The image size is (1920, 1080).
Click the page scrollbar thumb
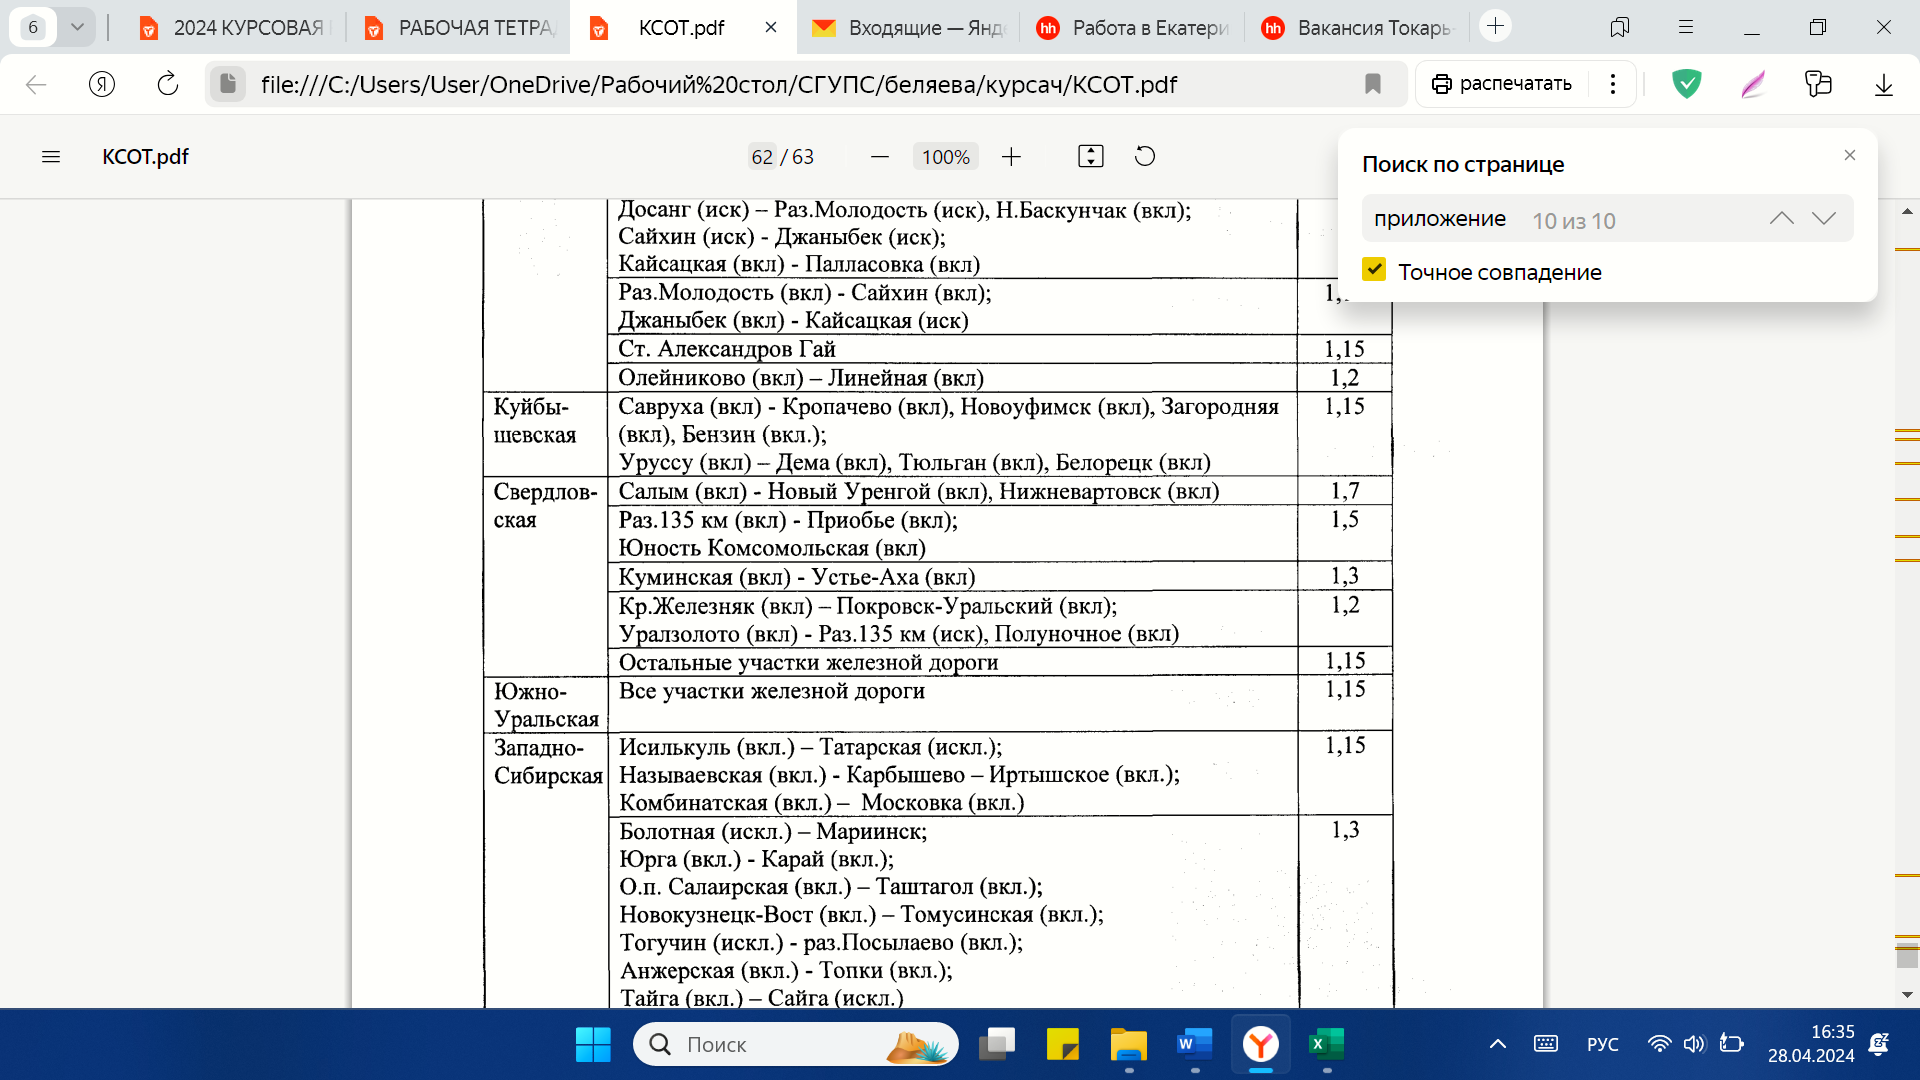point(1907,956)
